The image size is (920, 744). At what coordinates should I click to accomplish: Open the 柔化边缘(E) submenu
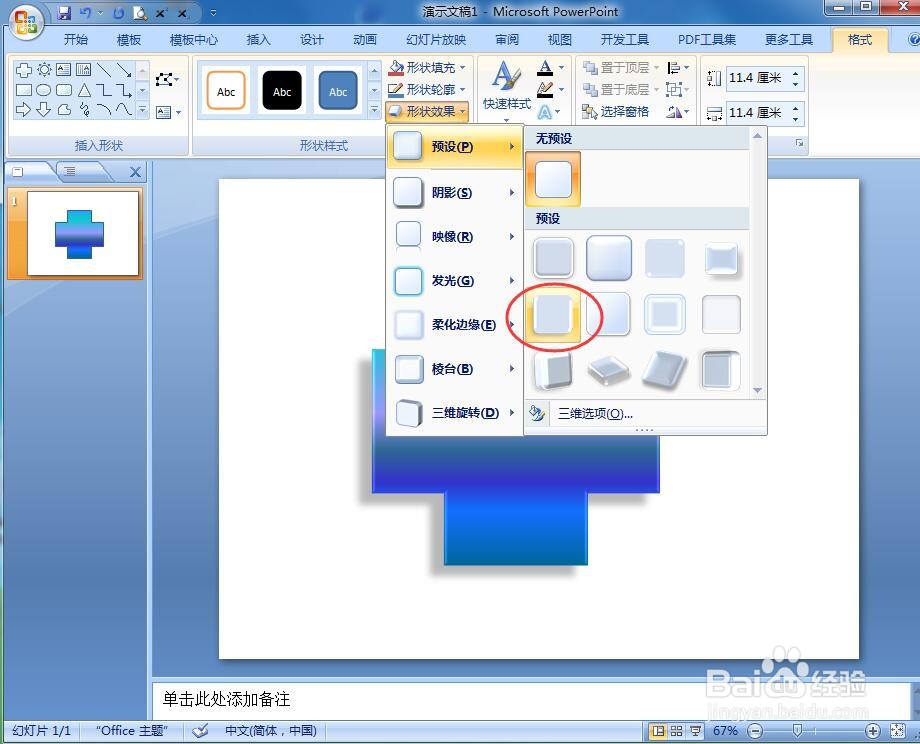click(455, 324)
